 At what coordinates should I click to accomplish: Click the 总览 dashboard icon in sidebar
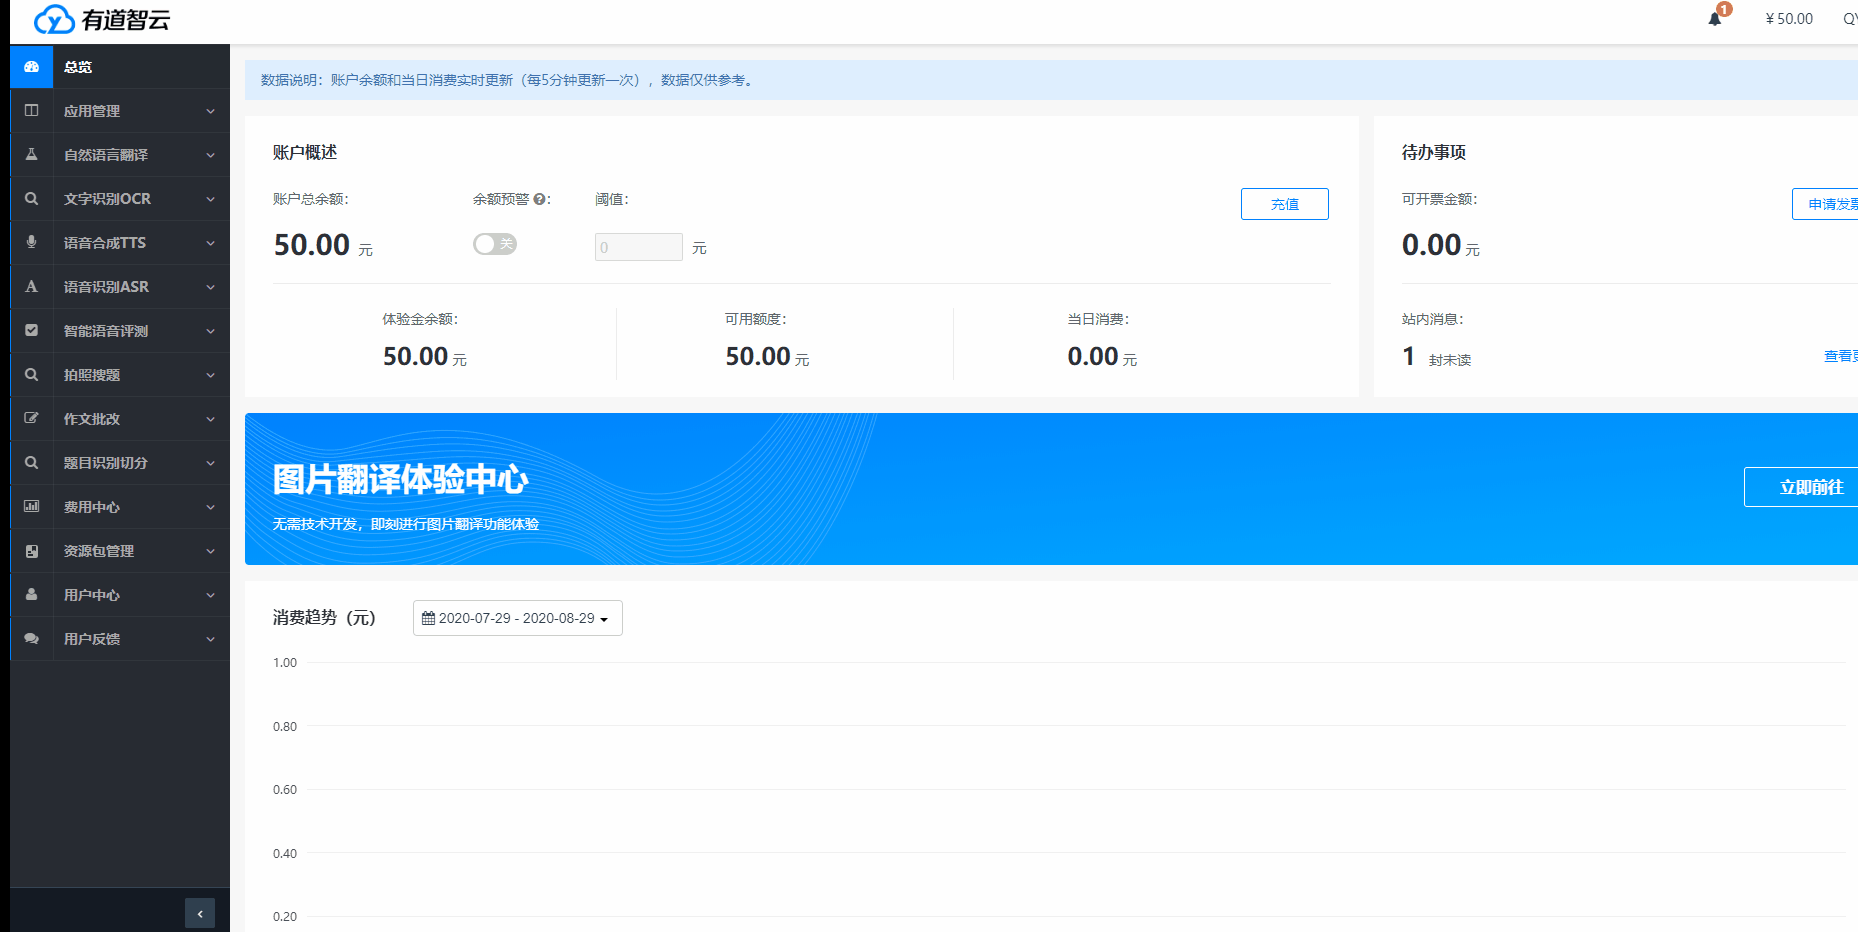click(31, 67)
